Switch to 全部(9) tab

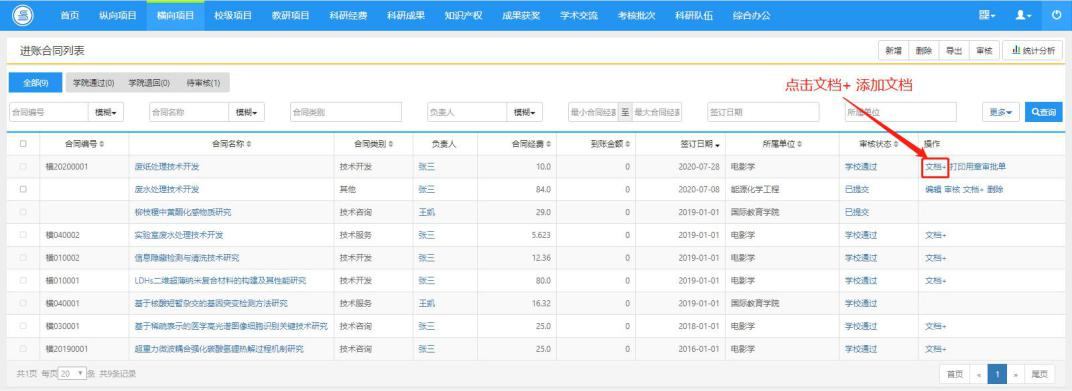click(x=35, y=83)
